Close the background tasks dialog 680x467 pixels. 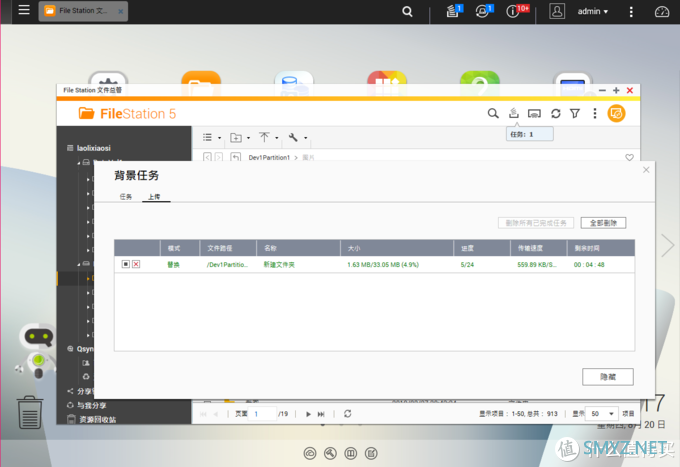pyautogui.click(x=646, y=170)
